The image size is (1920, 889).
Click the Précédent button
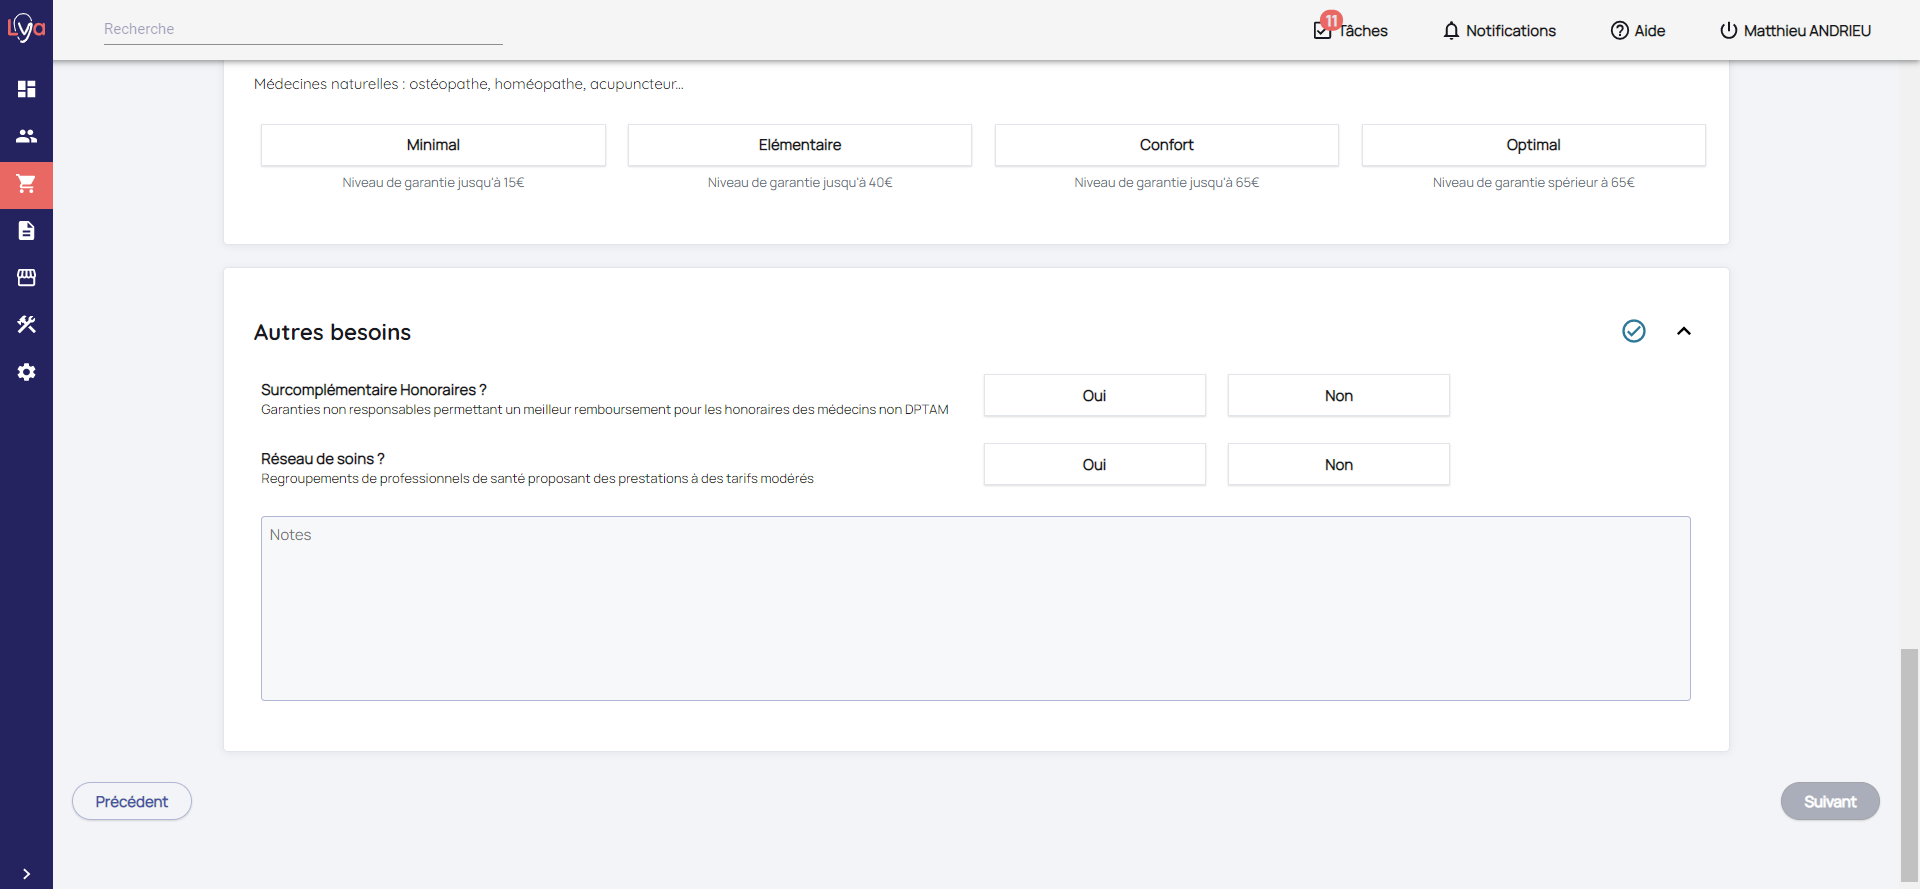pos(132,801)
